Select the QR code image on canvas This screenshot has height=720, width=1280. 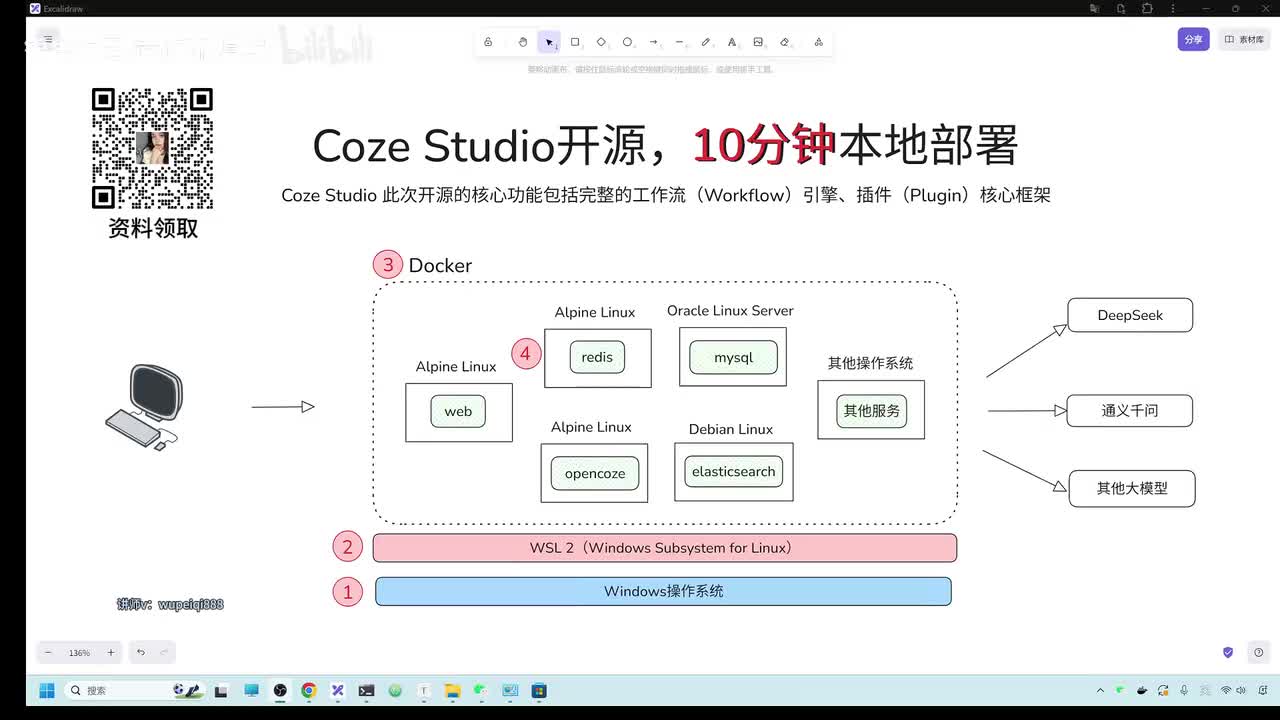(152, 147)
